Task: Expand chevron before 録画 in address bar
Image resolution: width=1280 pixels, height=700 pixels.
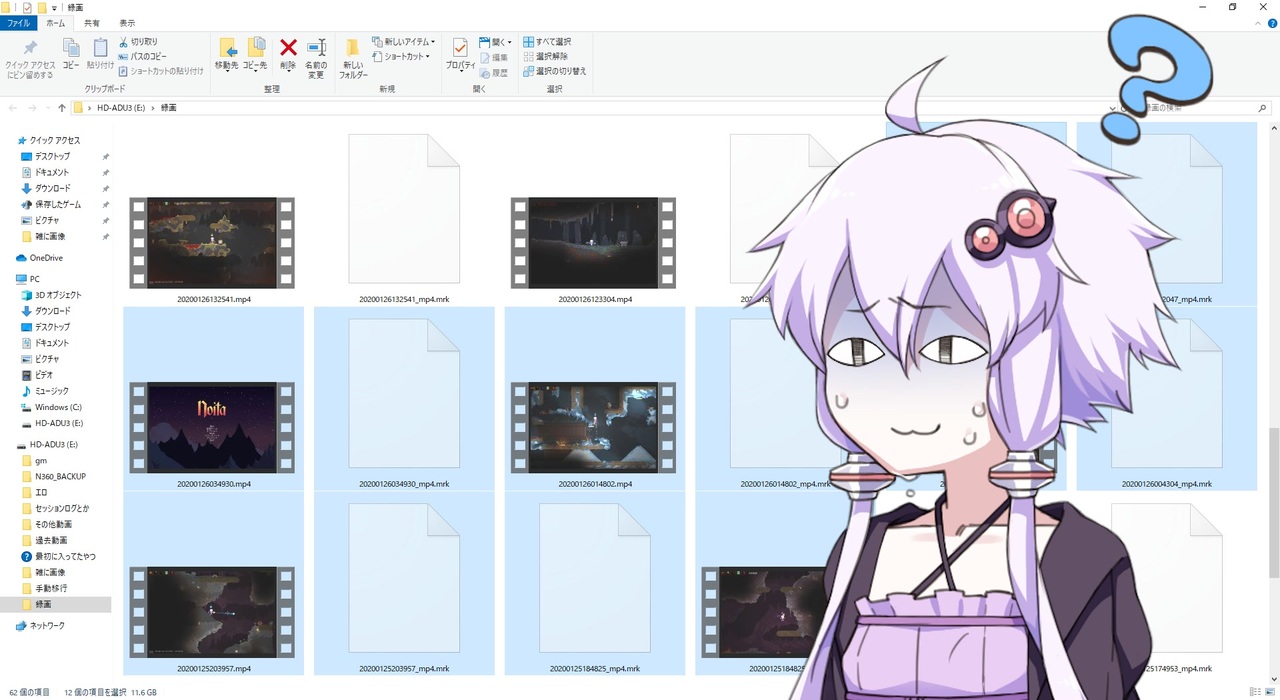Action: [153, 107]
